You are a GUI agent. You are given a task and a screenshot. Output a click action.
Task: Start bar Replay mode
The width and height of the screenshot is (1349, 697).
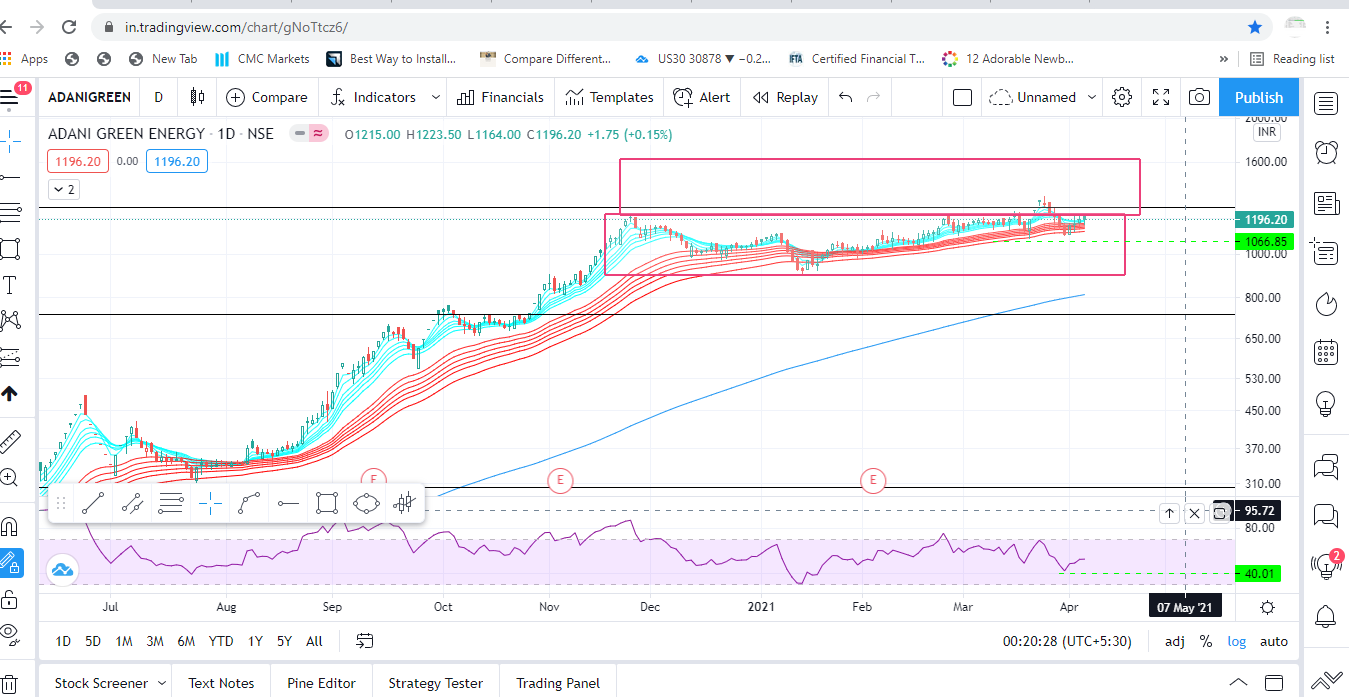tap(785, 97)
